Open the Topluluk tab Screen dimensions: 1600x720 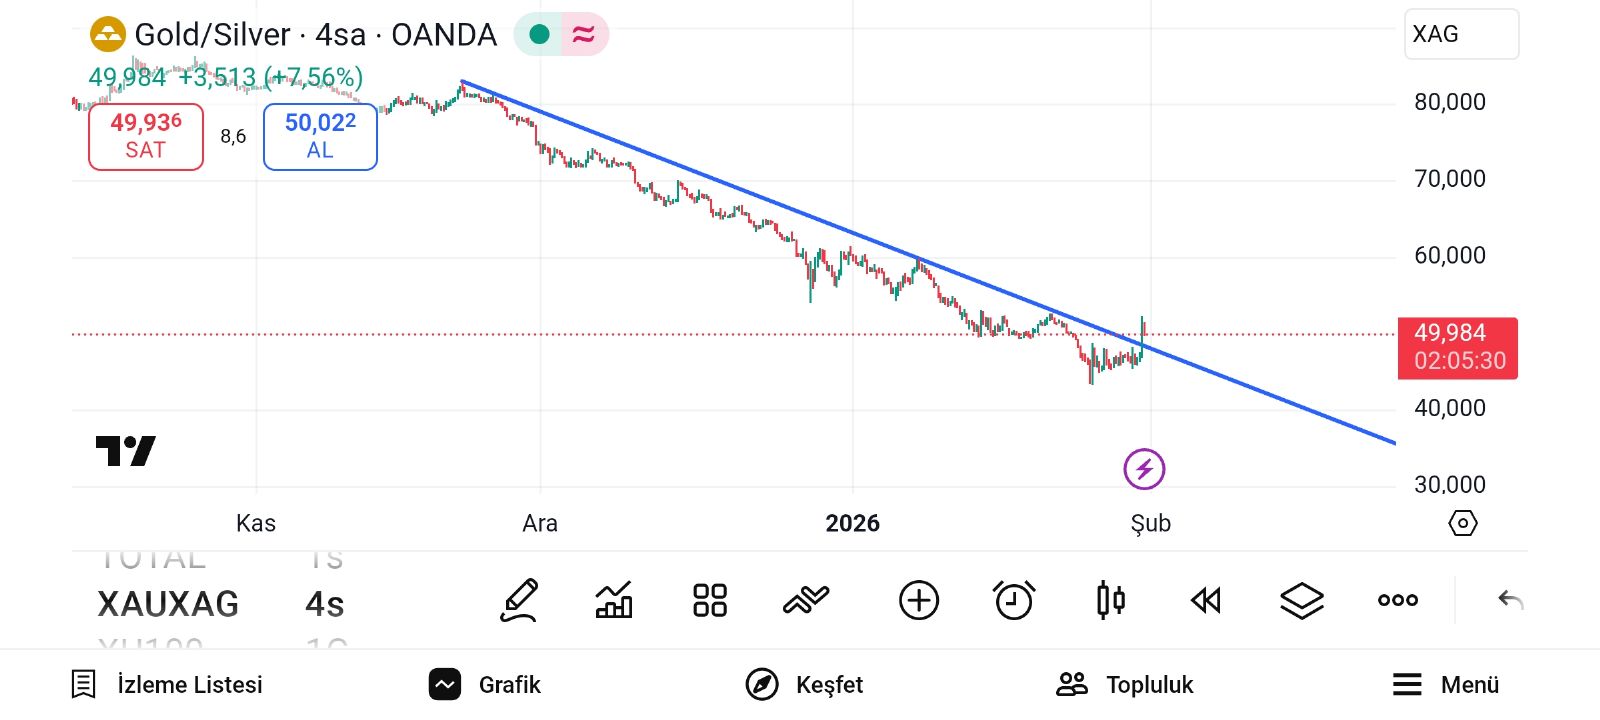coord(1125,685)
